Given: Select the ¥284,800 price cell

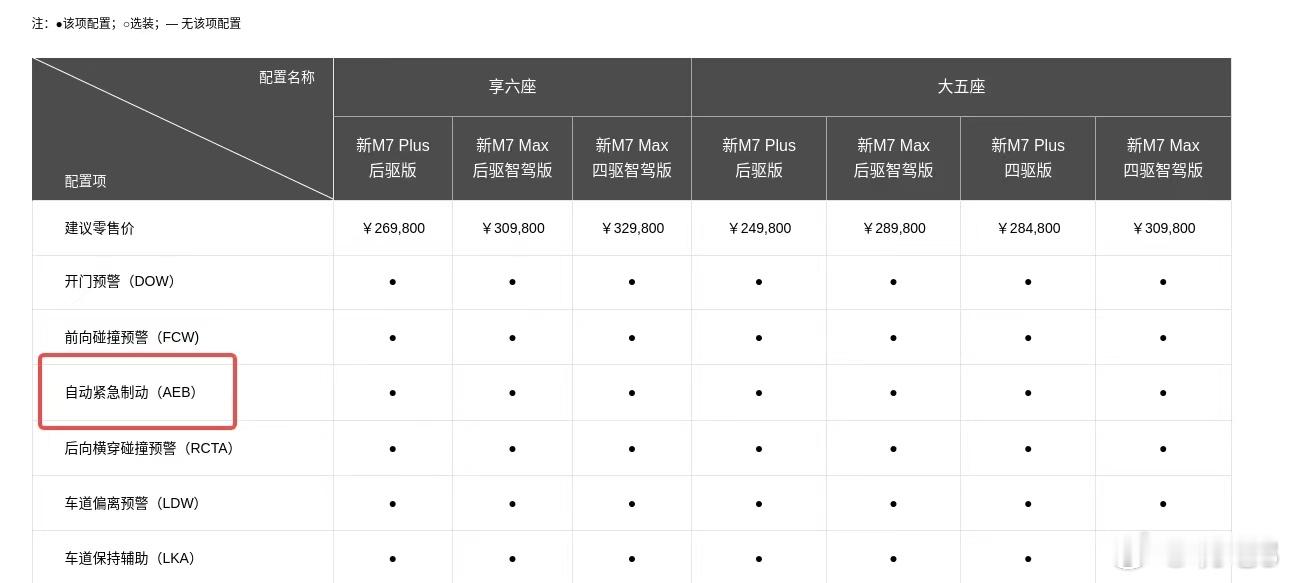Looking at the screenshot, I should pos(1028,228).
